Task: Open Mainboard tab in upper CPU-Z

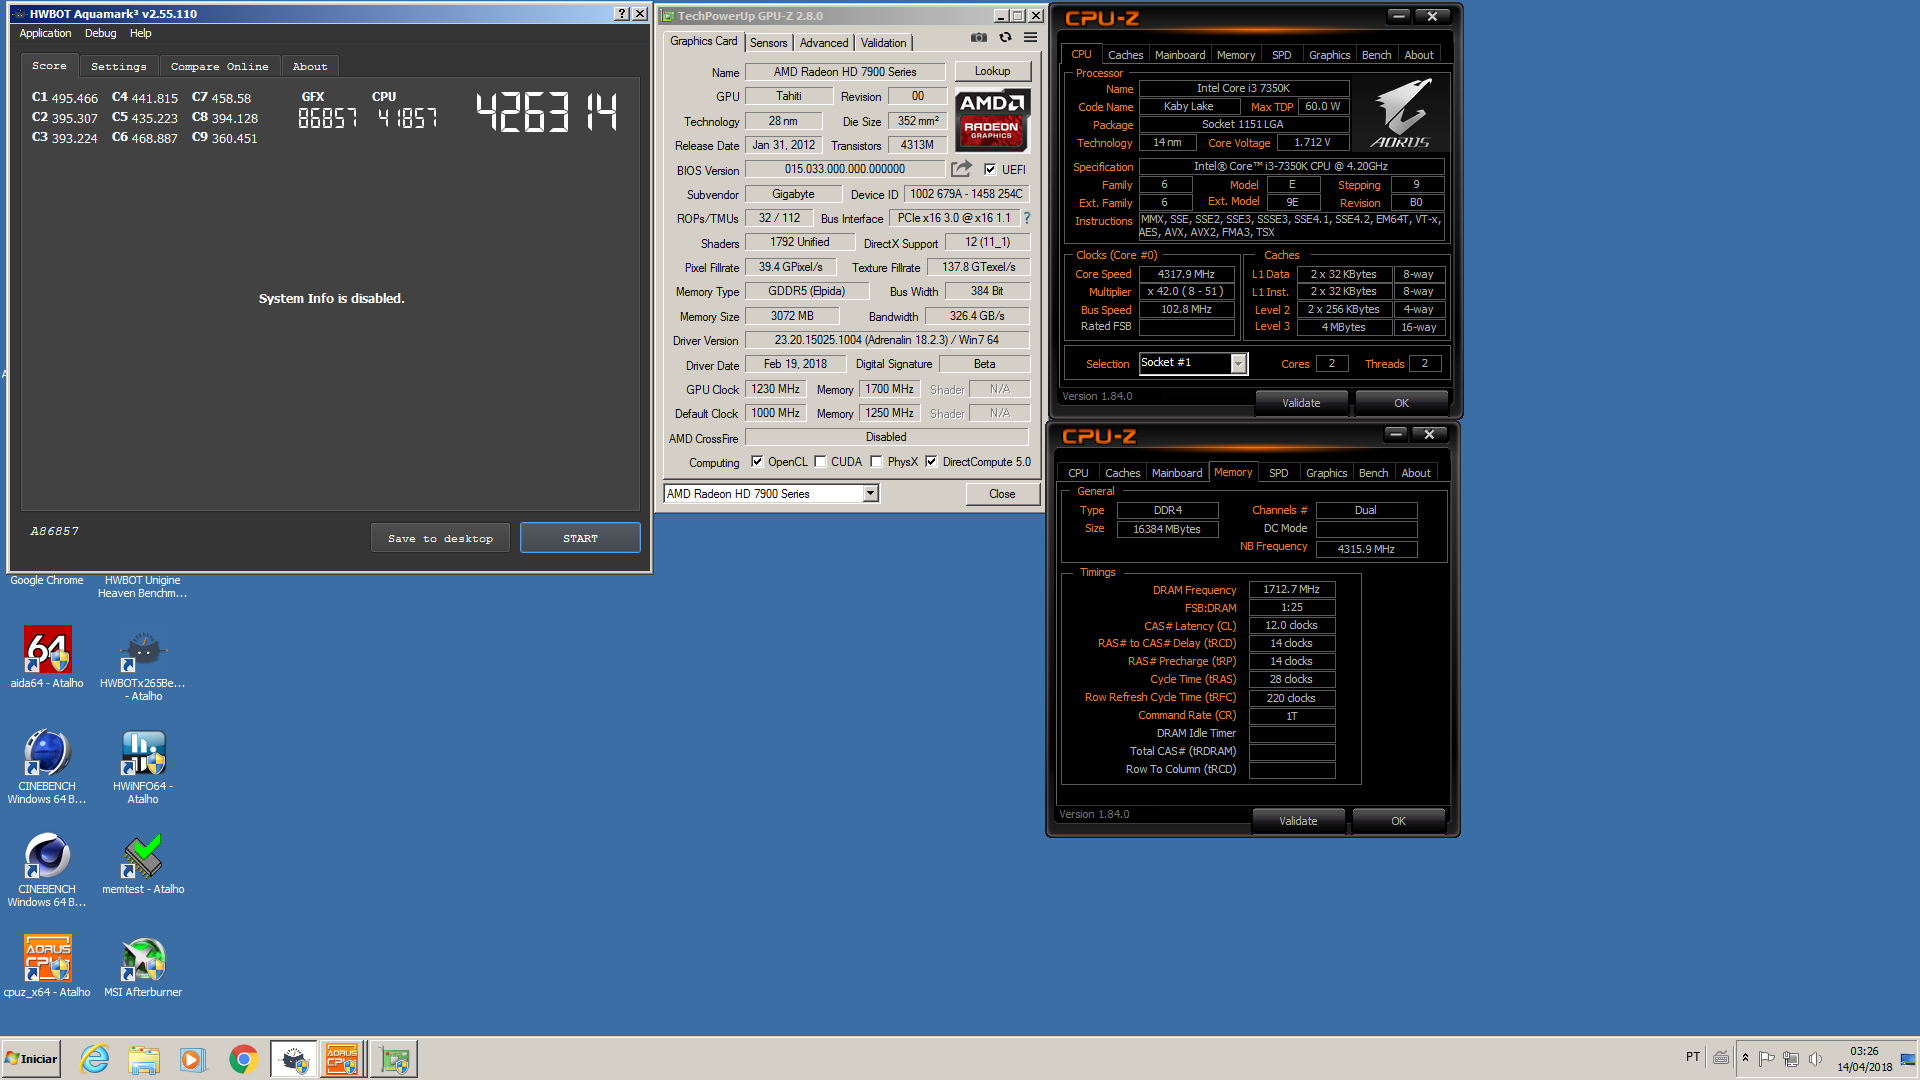Action: pyautogui.click(x=1179, y=55)
